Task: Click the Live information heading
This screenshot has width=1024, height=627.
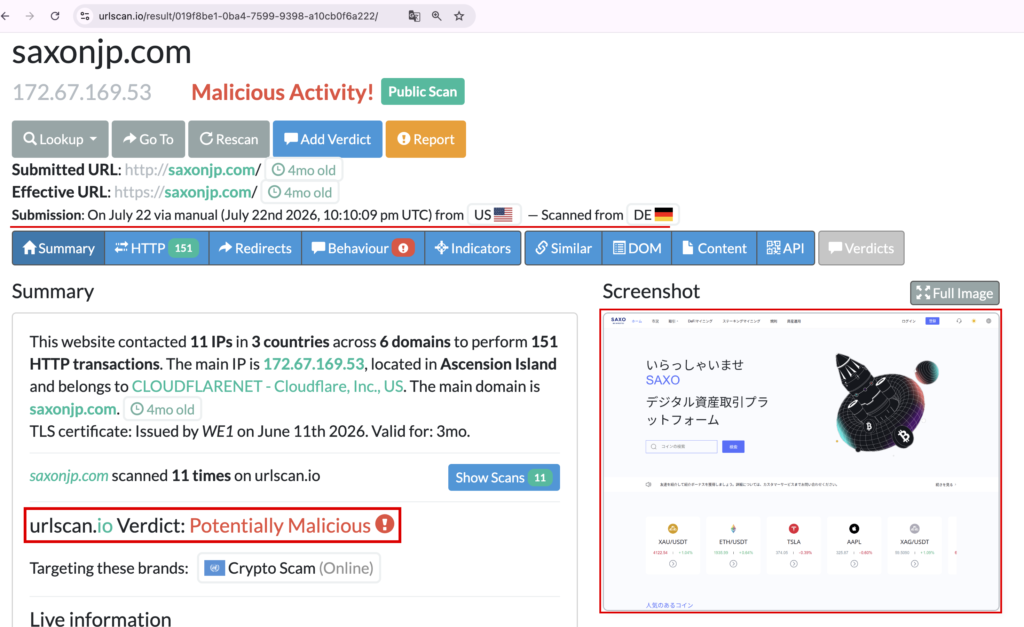Action: [101, 619]
